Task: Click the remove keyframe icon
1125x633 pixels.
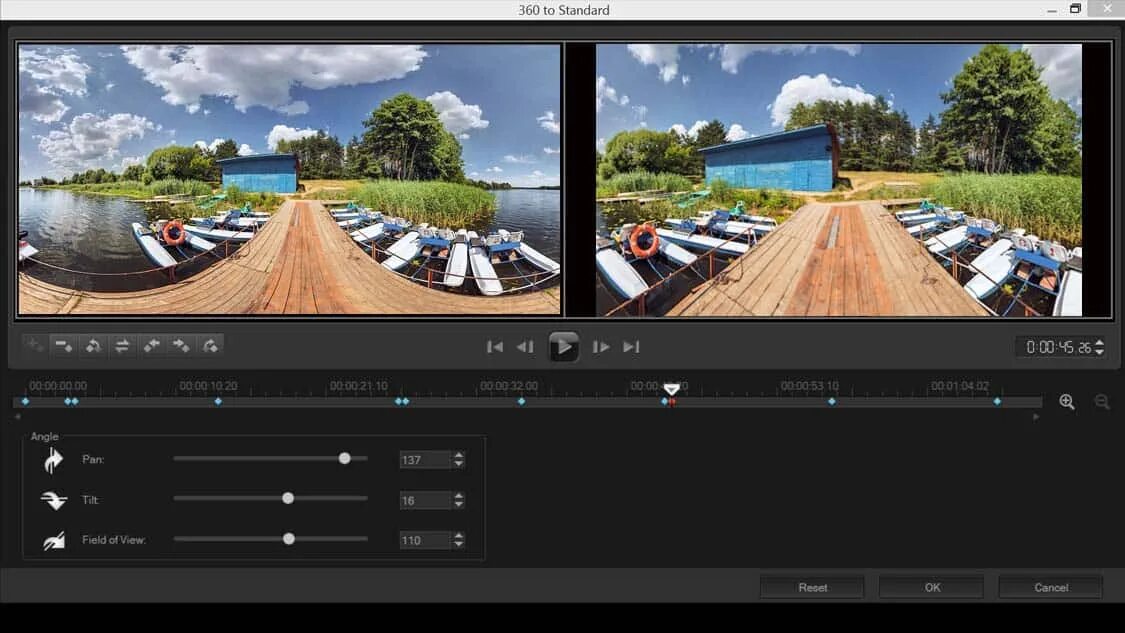Action: coord(64,346)
